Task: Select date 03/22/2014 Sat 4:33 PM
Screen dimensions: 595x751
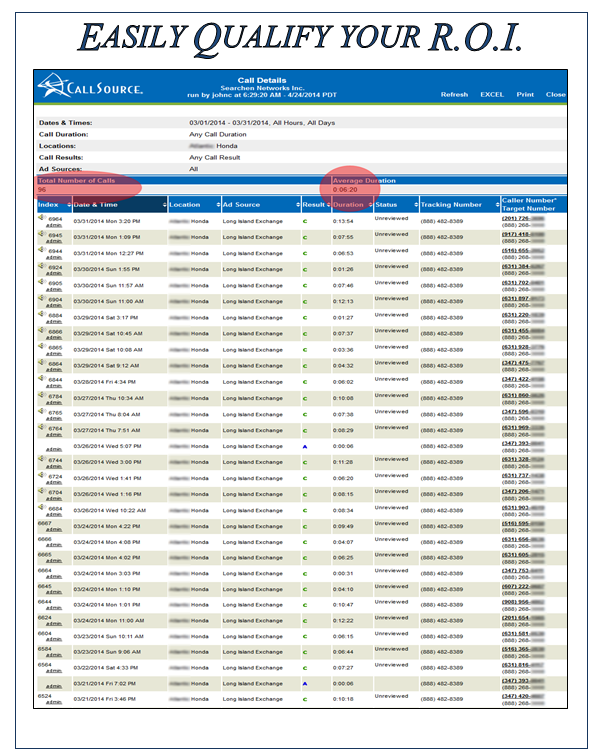Action: pos(105,668)
